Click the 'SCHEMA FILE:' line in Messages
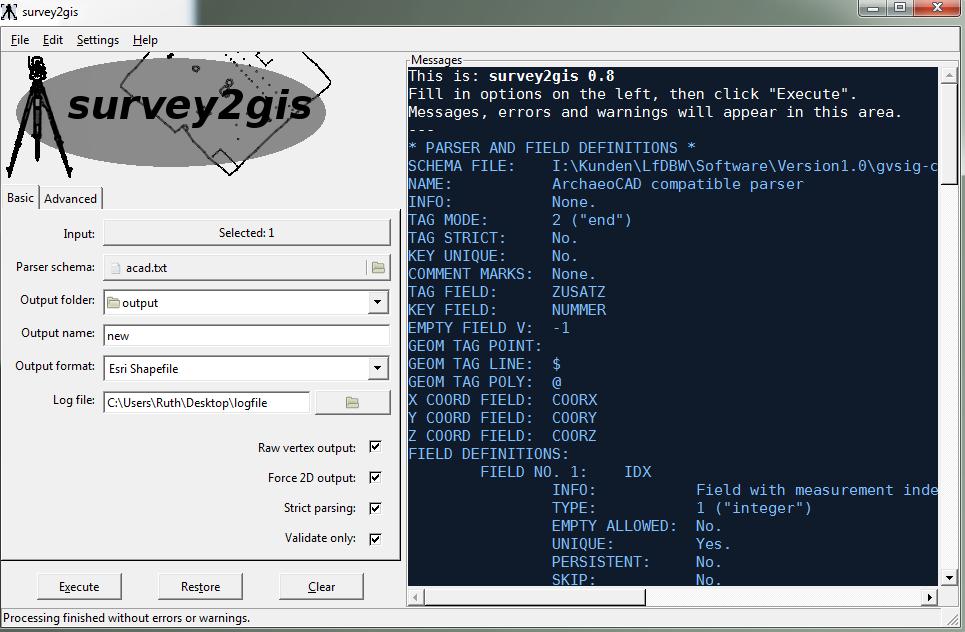 point(672,166)
